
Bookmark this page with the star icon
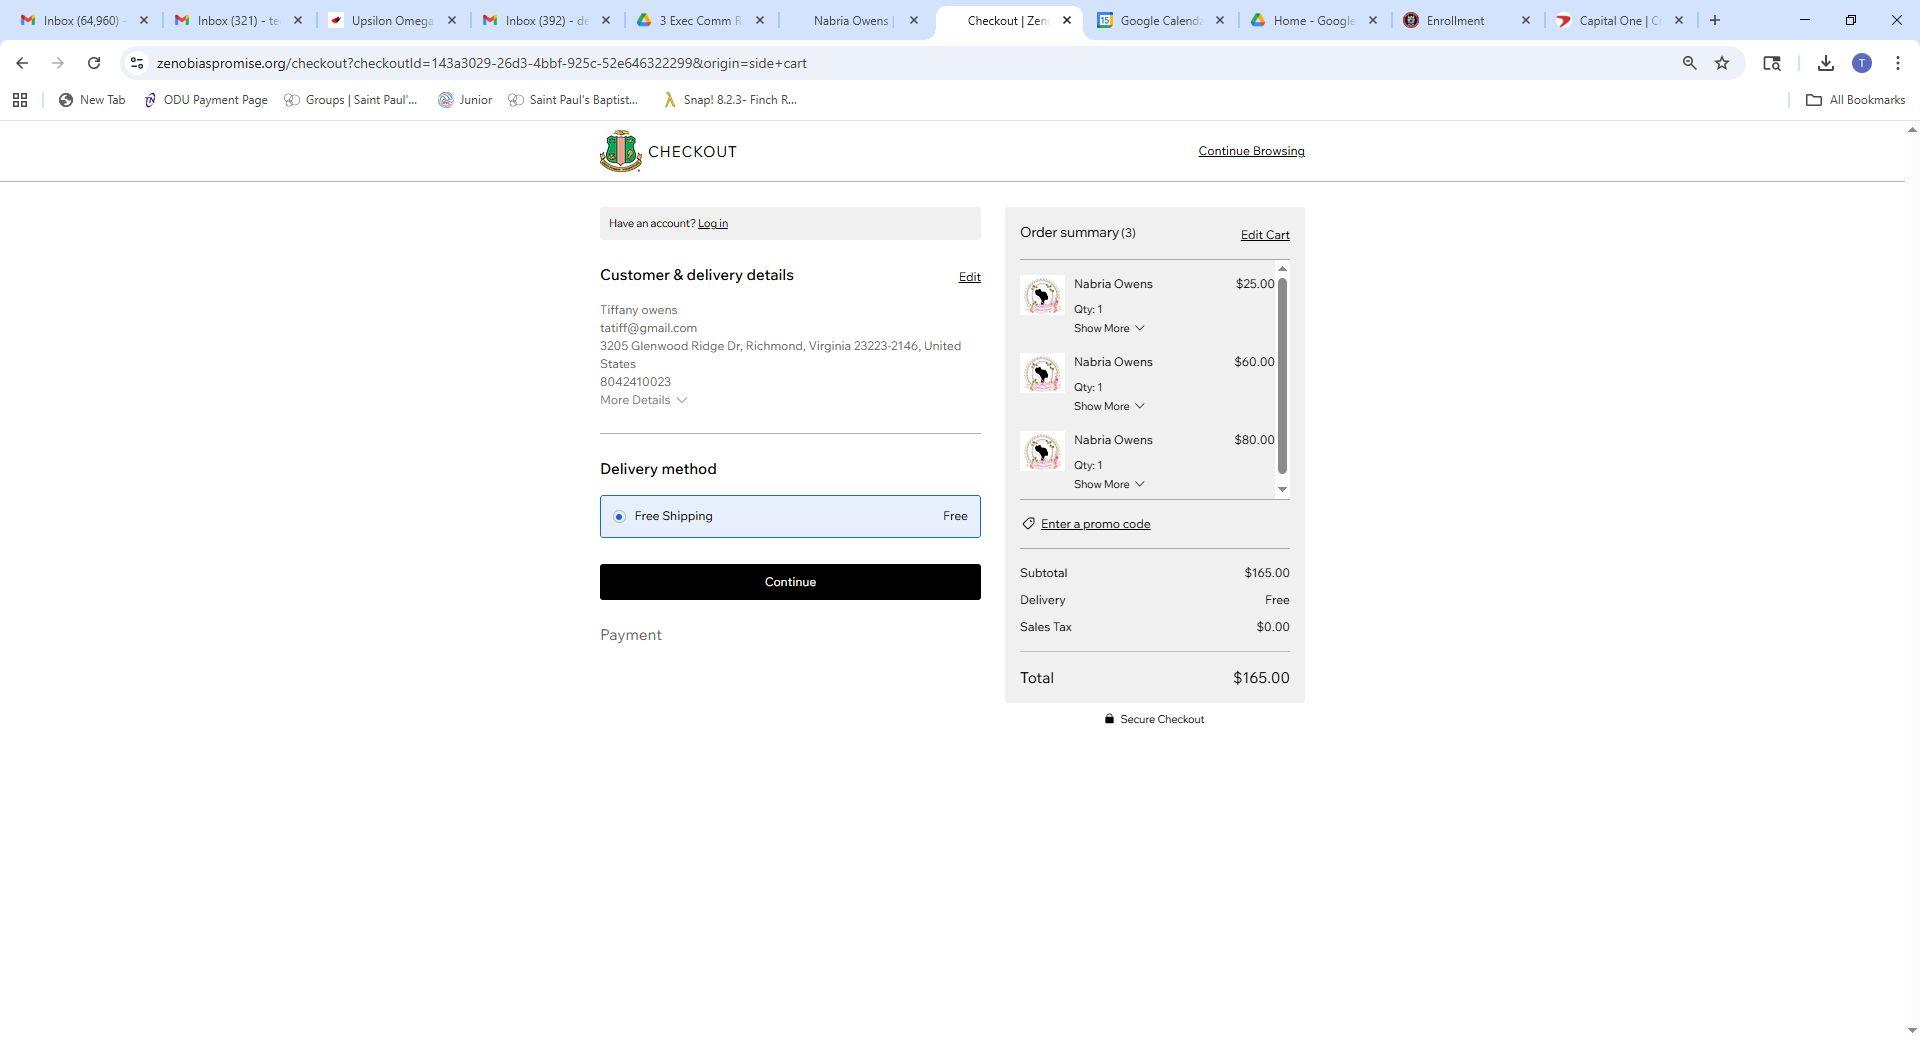pos(1722,63)
